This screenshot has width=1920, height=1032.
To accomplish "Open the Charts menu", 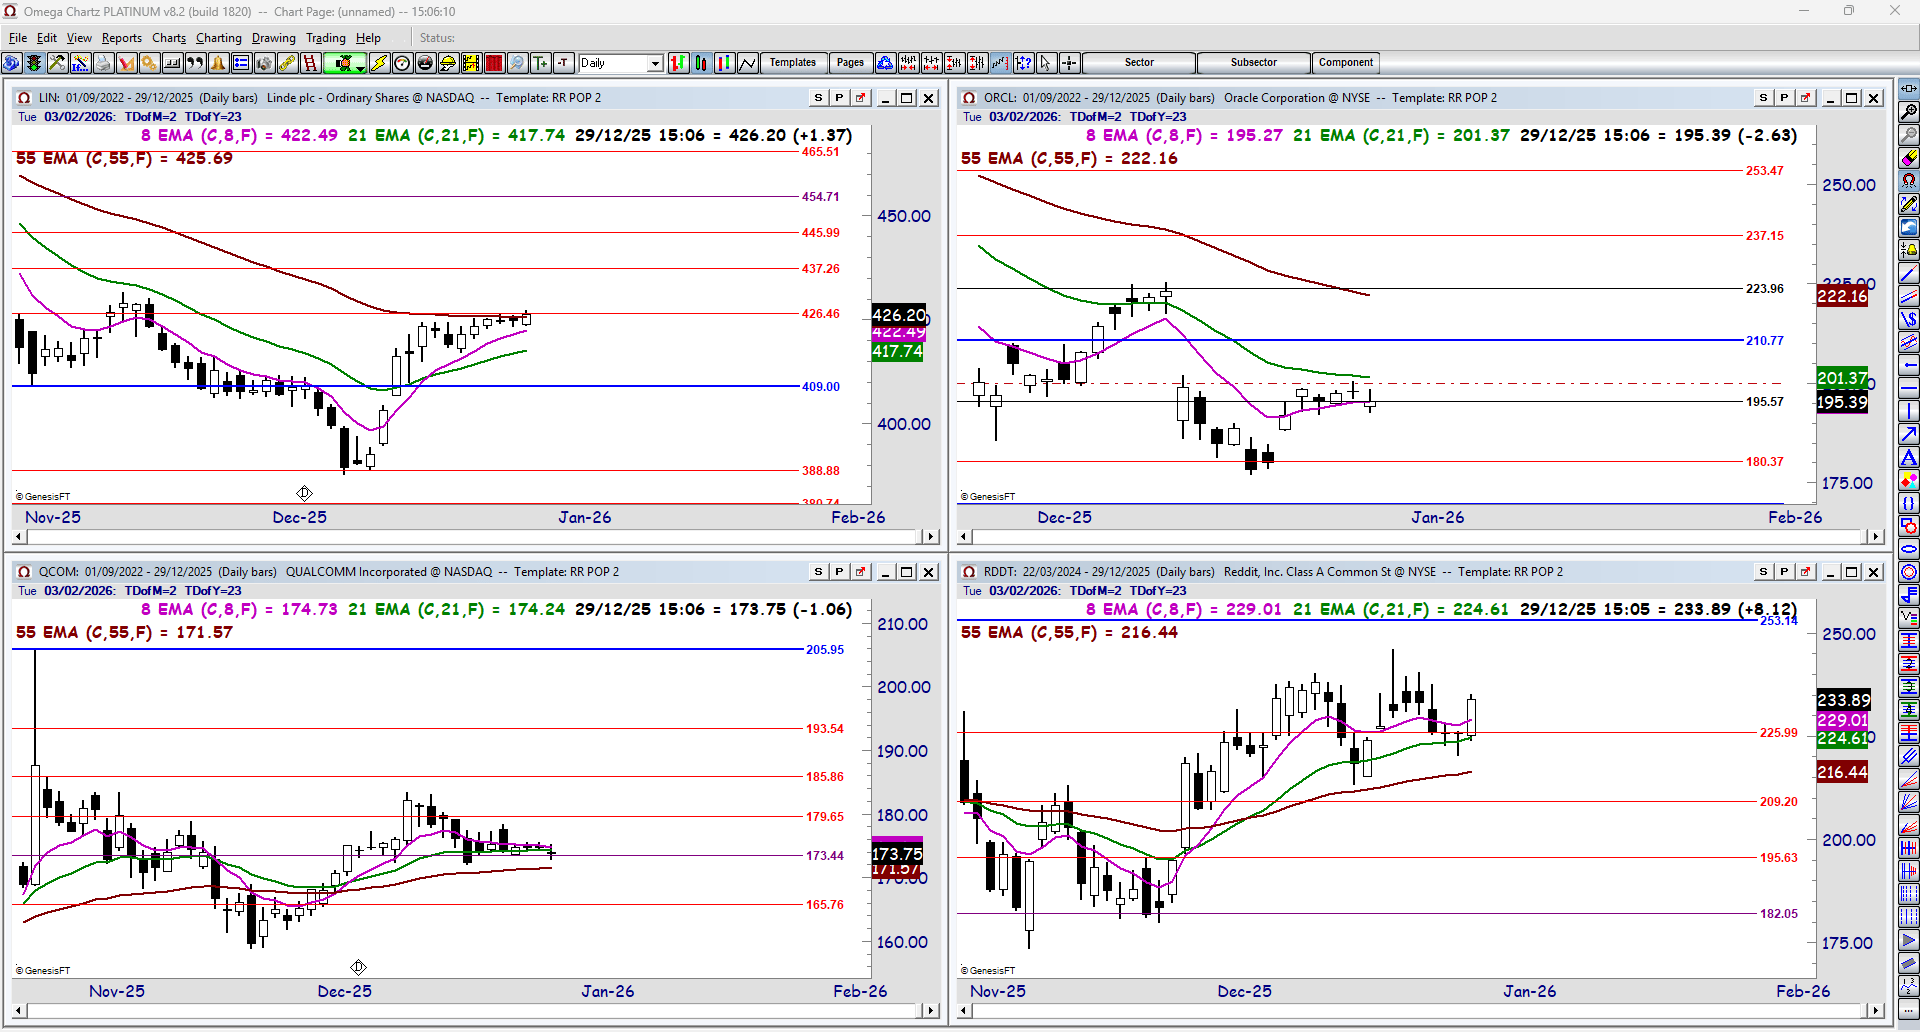I will [x=169, y=38].
